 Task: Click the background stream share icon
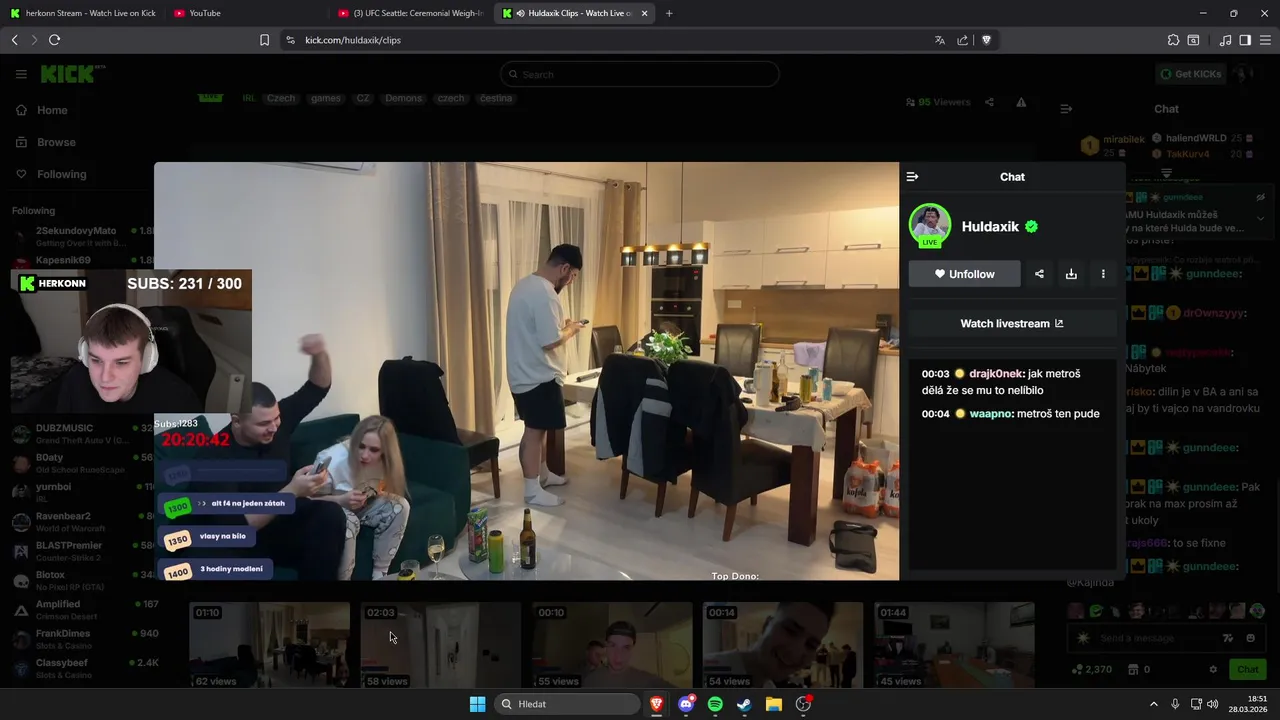tap(989, 102)
